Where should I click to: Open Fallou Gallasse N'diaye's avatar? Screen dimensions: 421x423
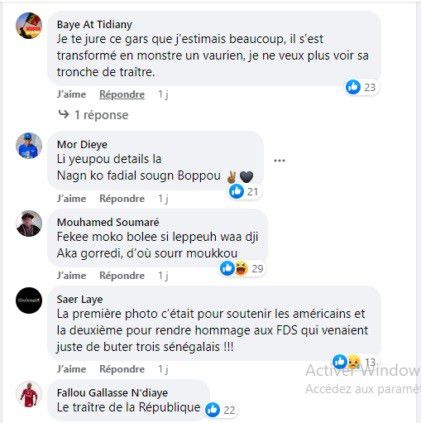(29, 394)
